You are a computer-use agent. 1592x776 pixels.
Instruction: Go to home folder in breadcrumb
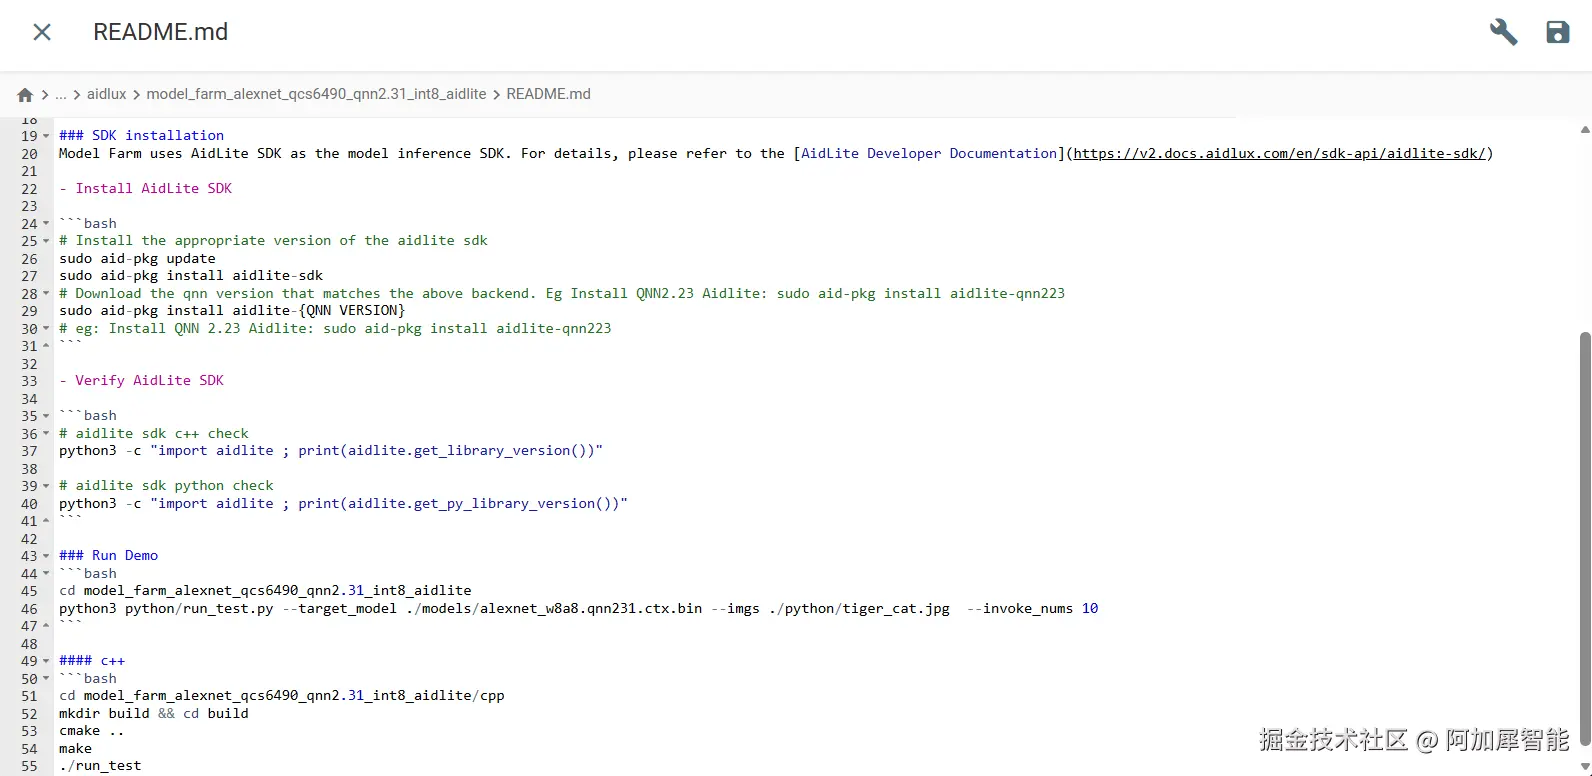[25, 95]
